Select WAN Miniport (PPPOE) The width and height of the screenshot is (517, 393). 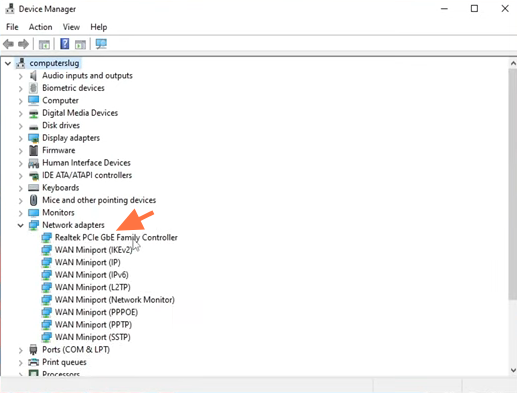click(96, 312)
